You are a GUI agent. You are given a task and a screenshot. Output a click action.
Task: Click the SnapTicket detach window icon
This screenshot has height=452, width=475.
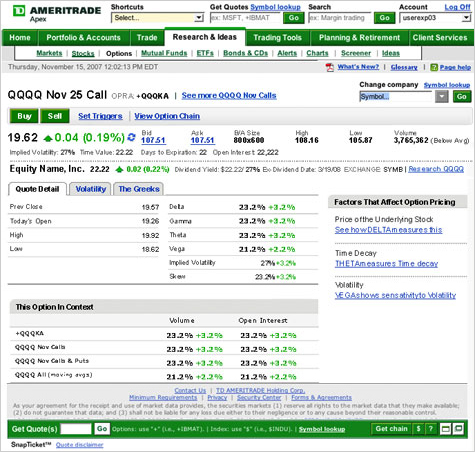coord(458,429)
